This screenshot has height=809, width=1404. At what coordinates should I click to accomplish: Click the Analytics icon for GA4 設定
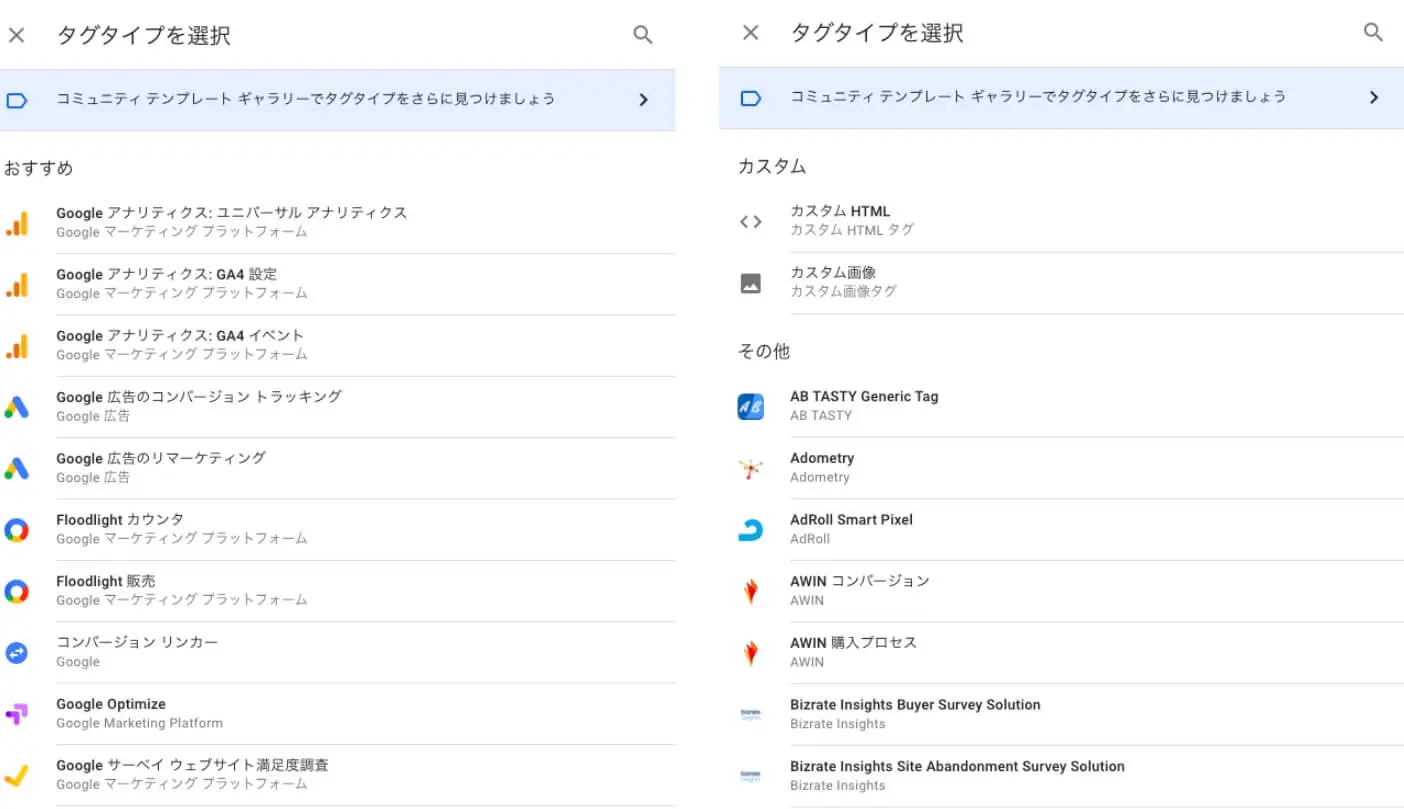pos(16,285)
